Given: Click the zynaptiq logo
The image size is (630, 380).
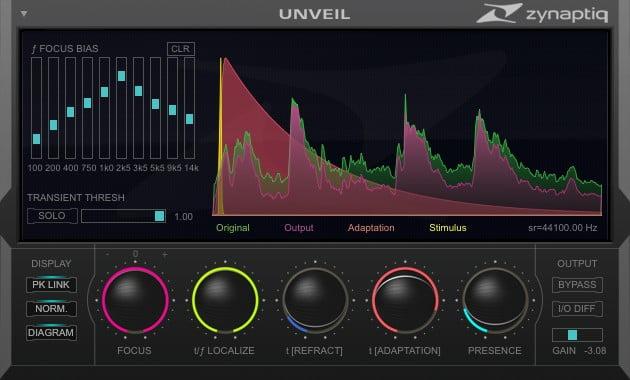Looking at the screenshot, I should point(542,13).
